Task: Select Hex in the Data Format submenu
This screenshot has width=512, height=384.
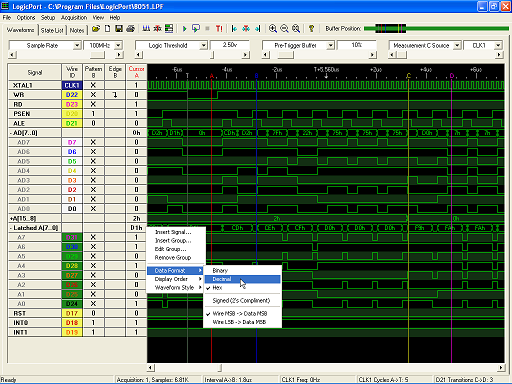Action: pos(217,288)
